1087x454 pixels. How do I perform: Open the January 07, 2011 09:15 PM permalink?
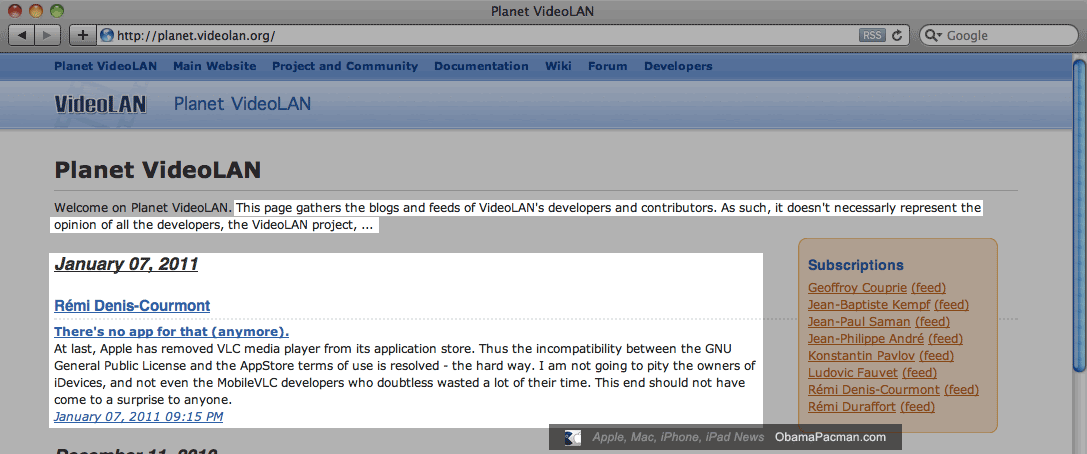(139, 417)
